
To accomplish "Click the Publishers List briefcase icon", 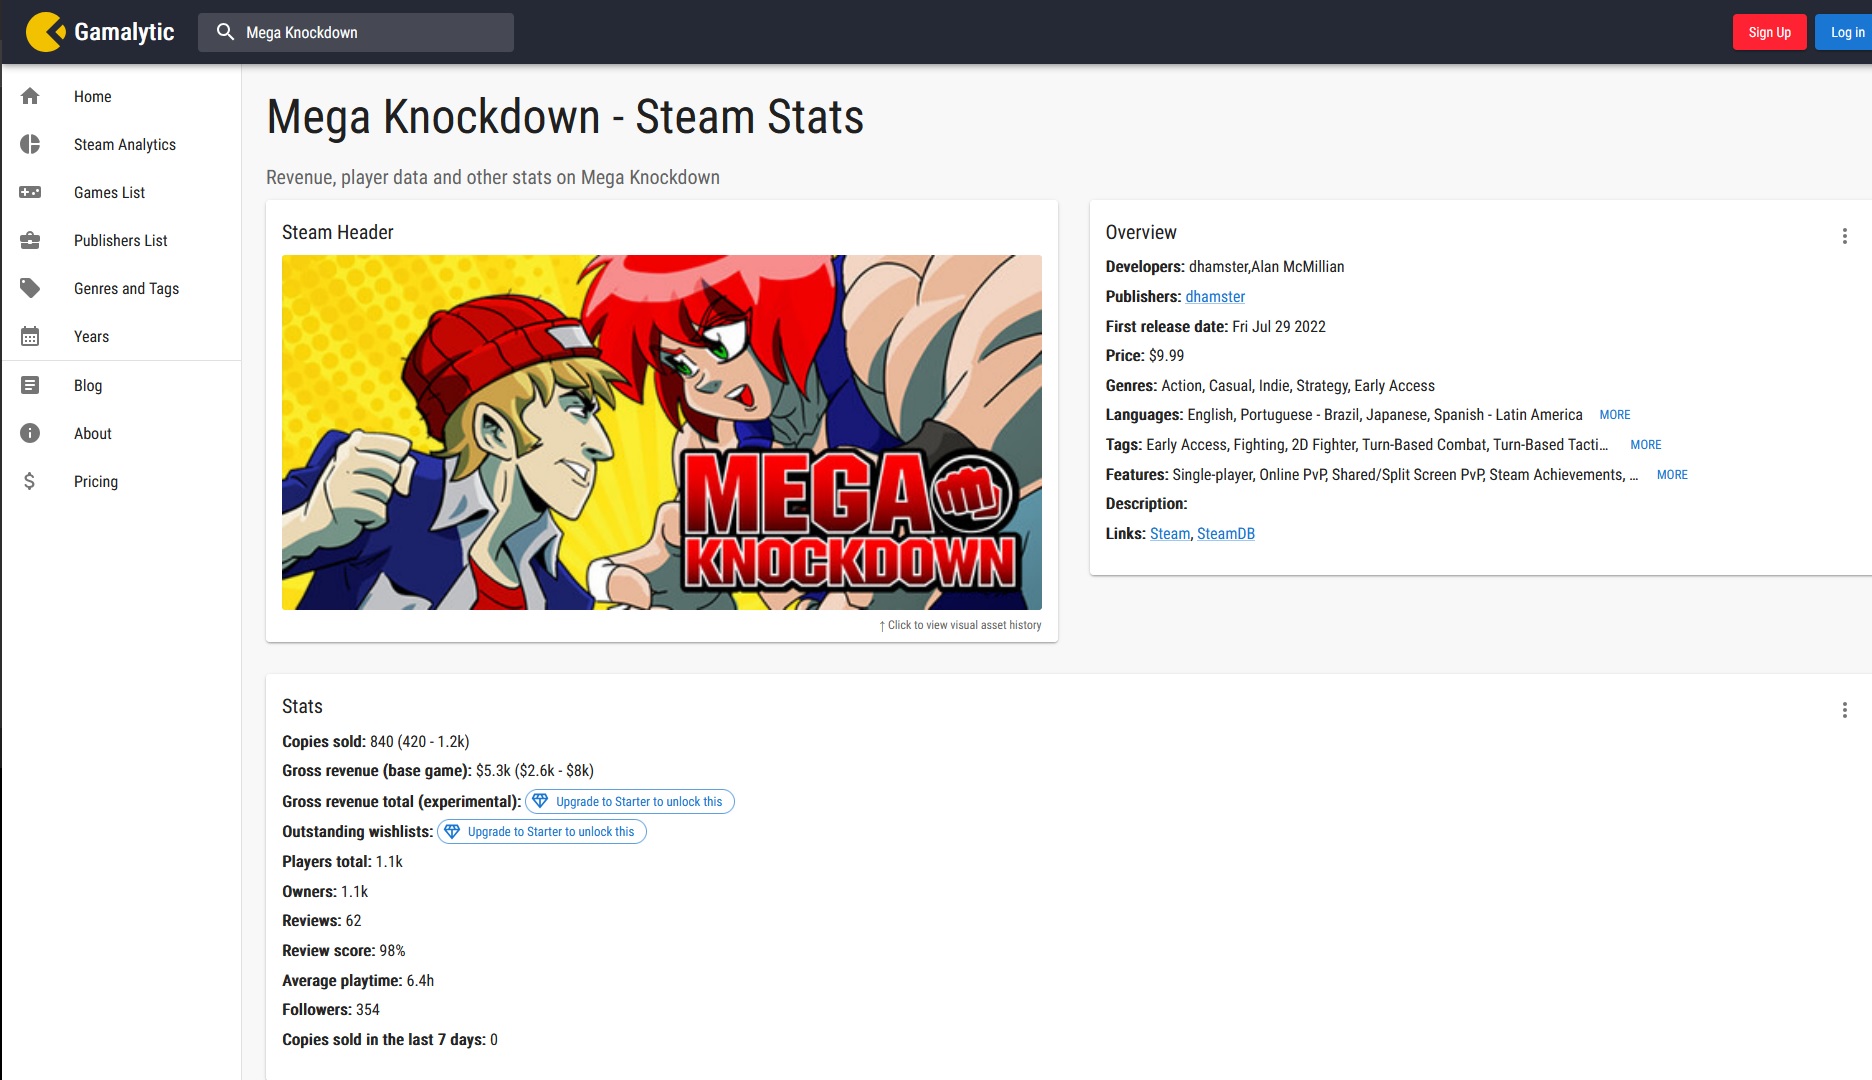I will click(x=30, y=240).
